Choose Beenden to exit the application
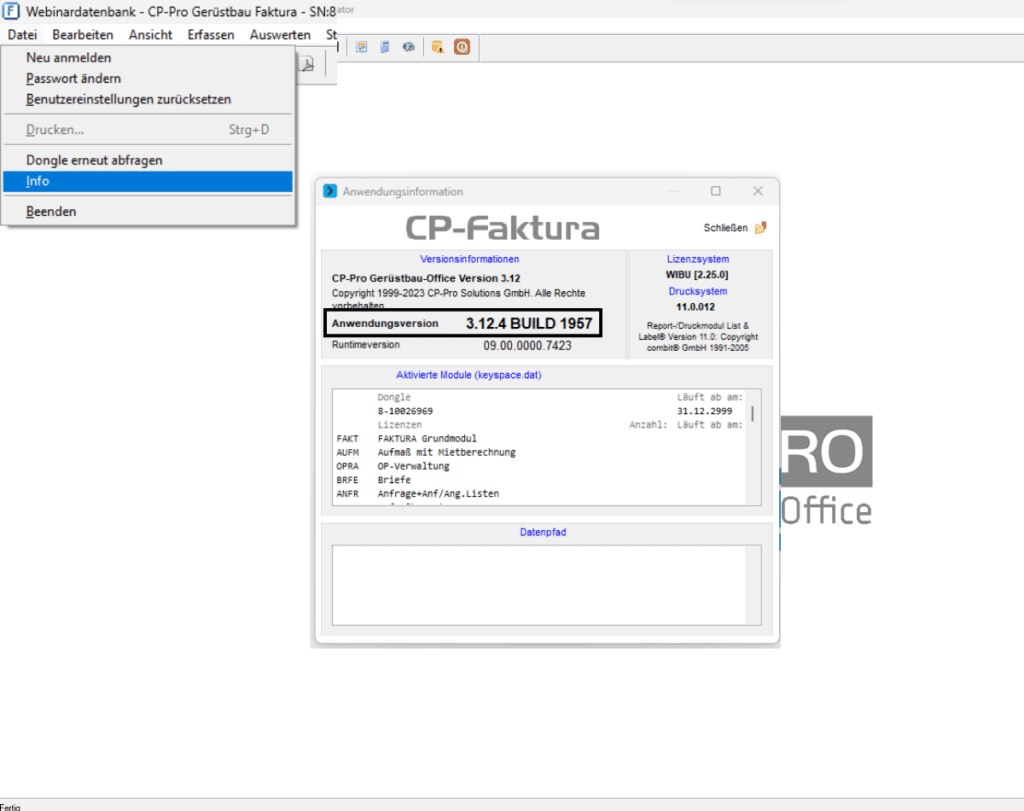Screen dimensions: 1024x811 tap(148, 212)
